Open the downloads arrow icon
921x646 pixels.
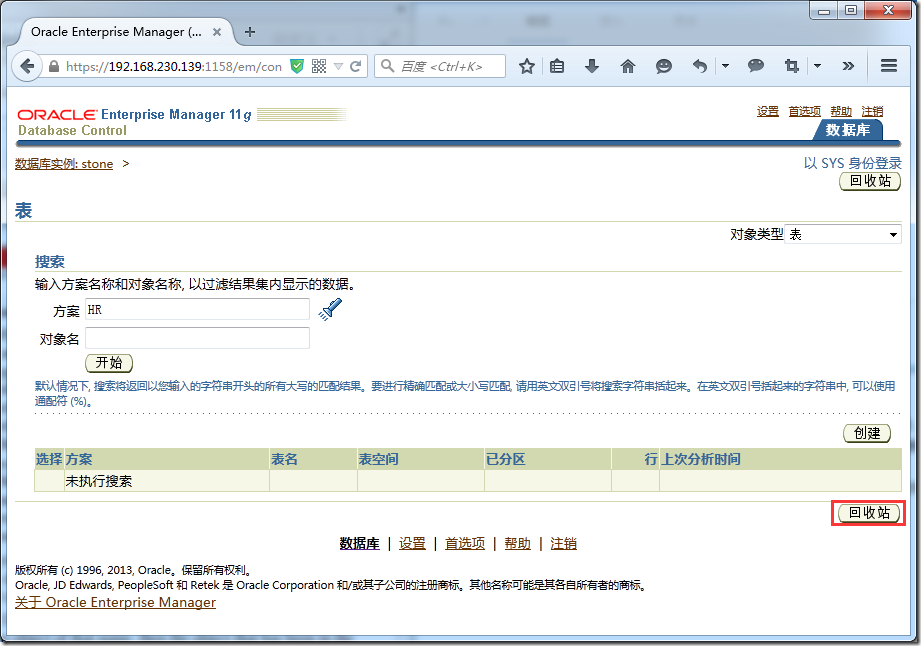click(592, 67)
